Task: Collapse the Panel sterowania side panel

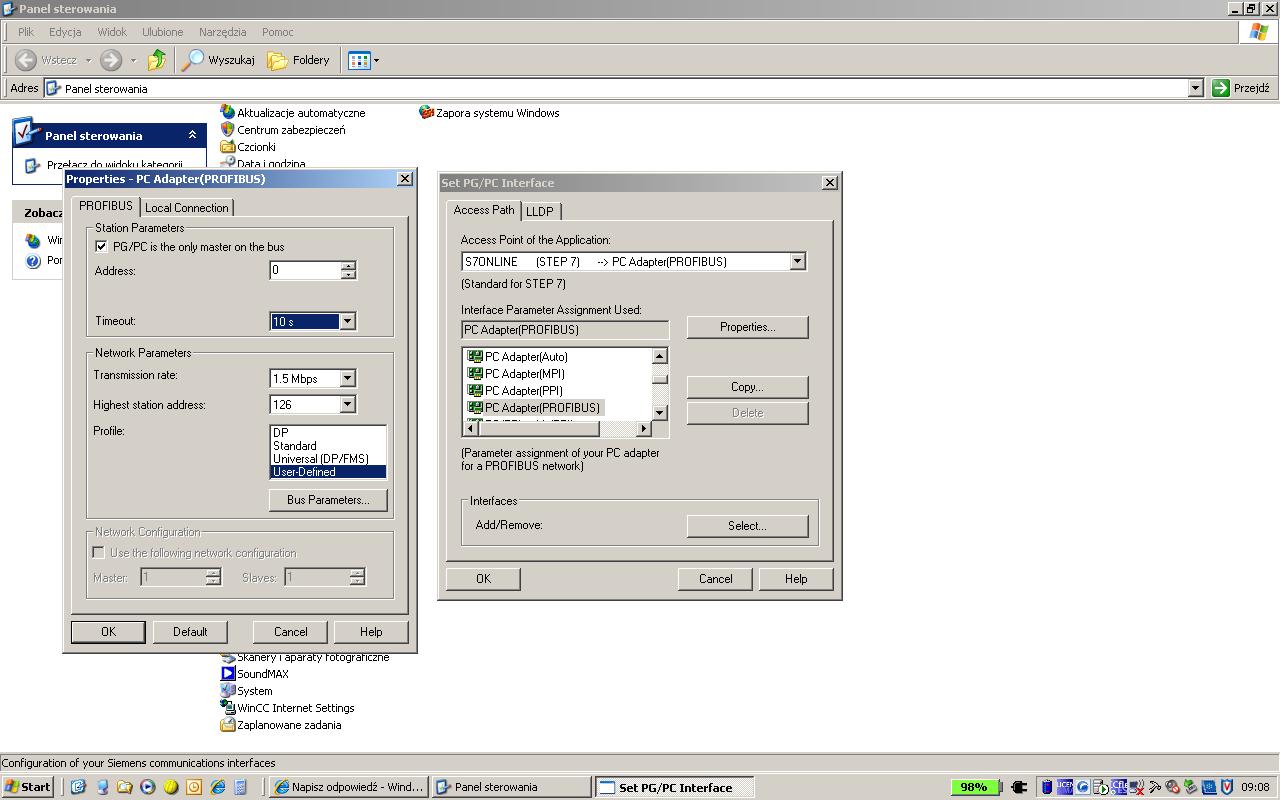Action: tap(192, 135)
